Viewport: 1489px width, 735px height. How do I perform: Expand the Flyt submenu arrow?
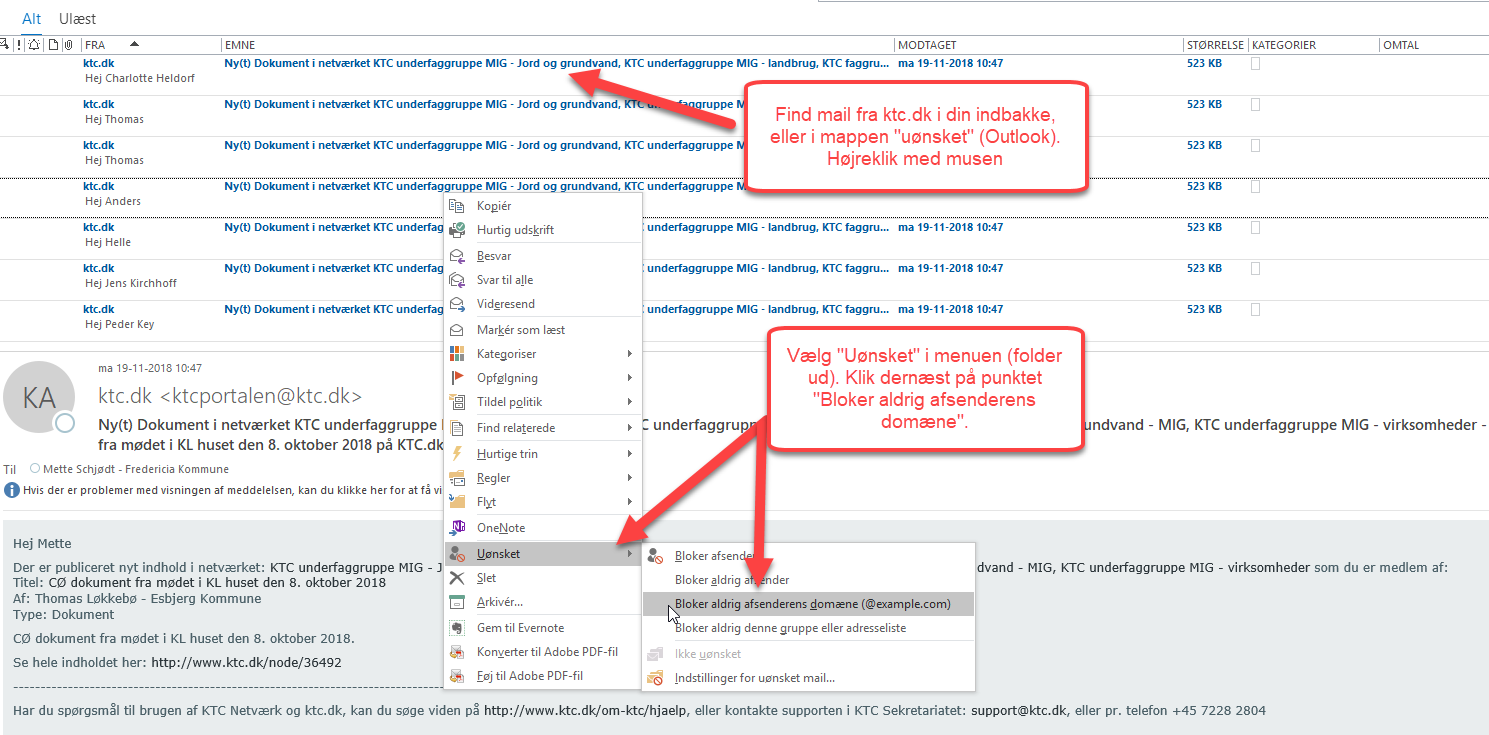tap(630, 502)
